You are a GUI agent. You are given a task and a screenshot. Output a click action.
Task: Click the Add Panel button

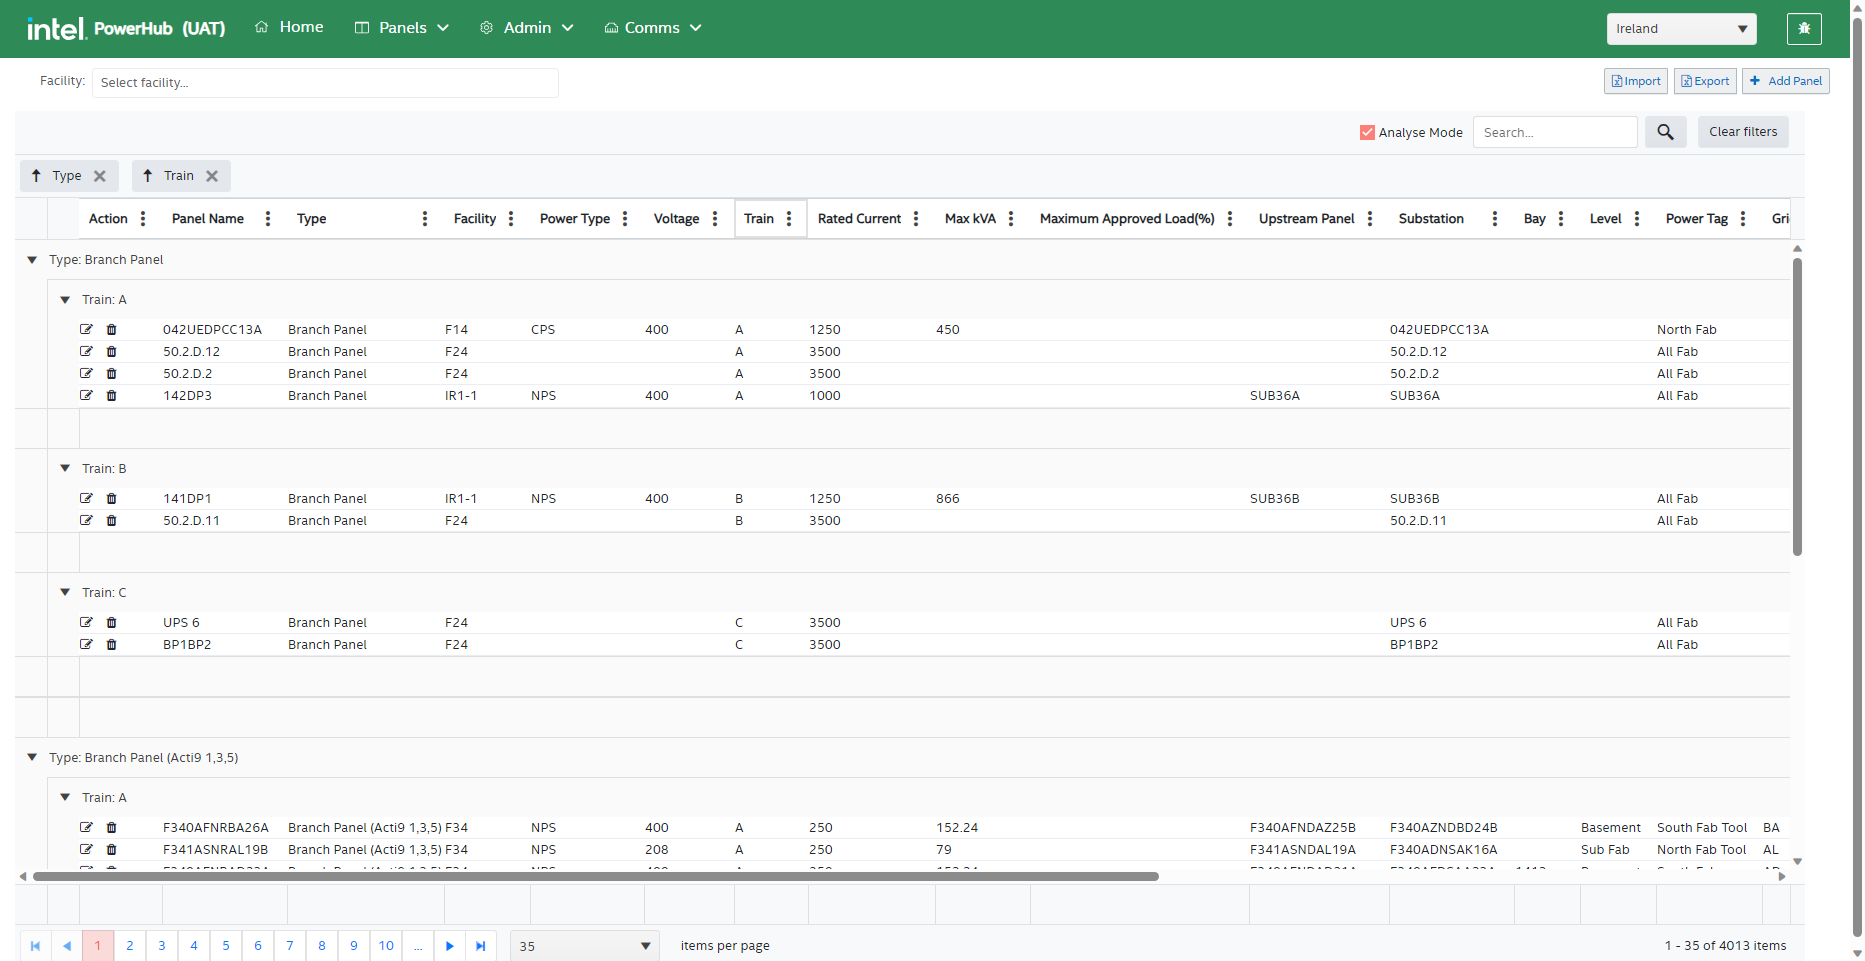click(x=1785, y=81)
